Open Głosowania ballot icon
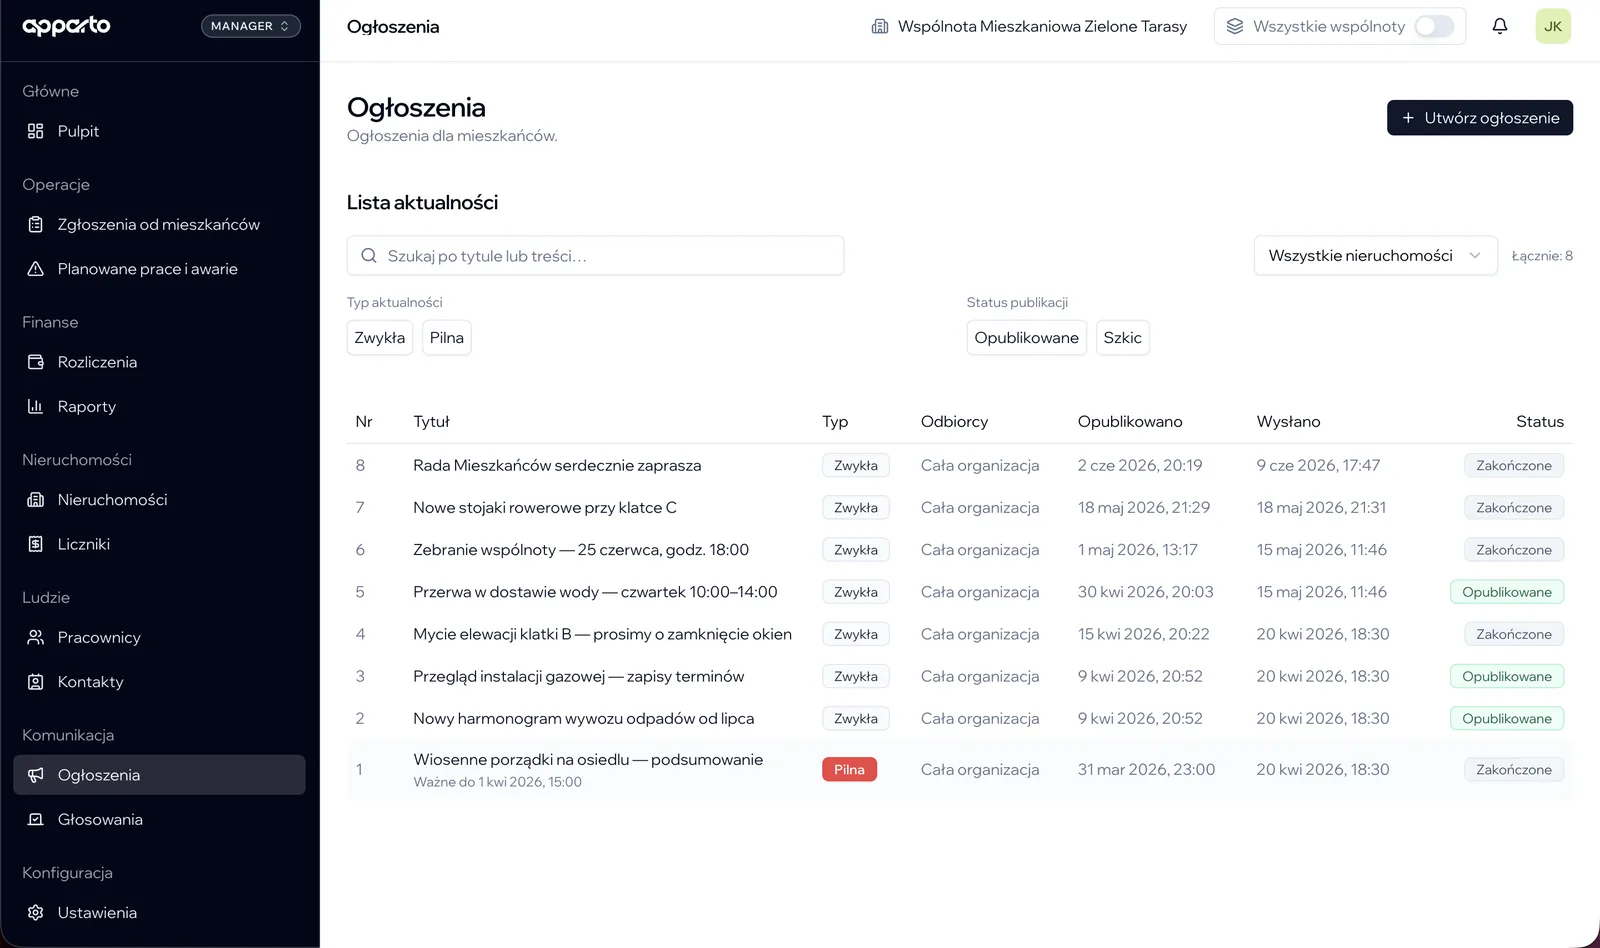Image resolution: width=1600 pixels, height=948 pixels. click(36, 819)
